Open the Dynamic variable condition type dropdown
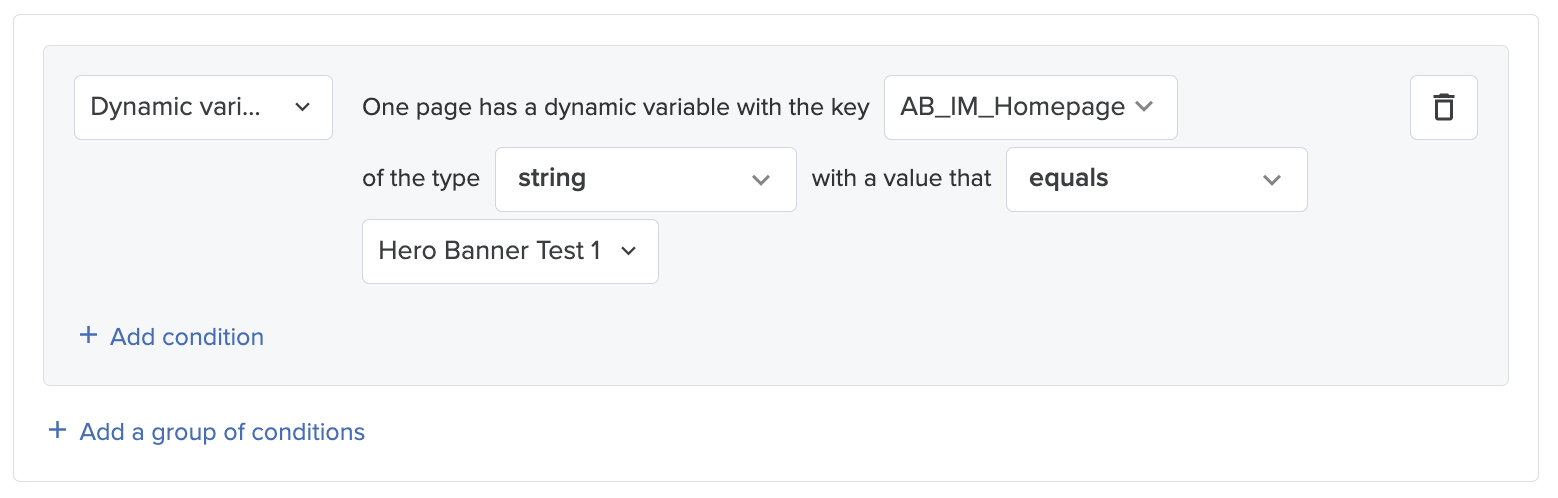This screenshot has height=498, width=1558. pyautogui.click(x=203, y=107)
